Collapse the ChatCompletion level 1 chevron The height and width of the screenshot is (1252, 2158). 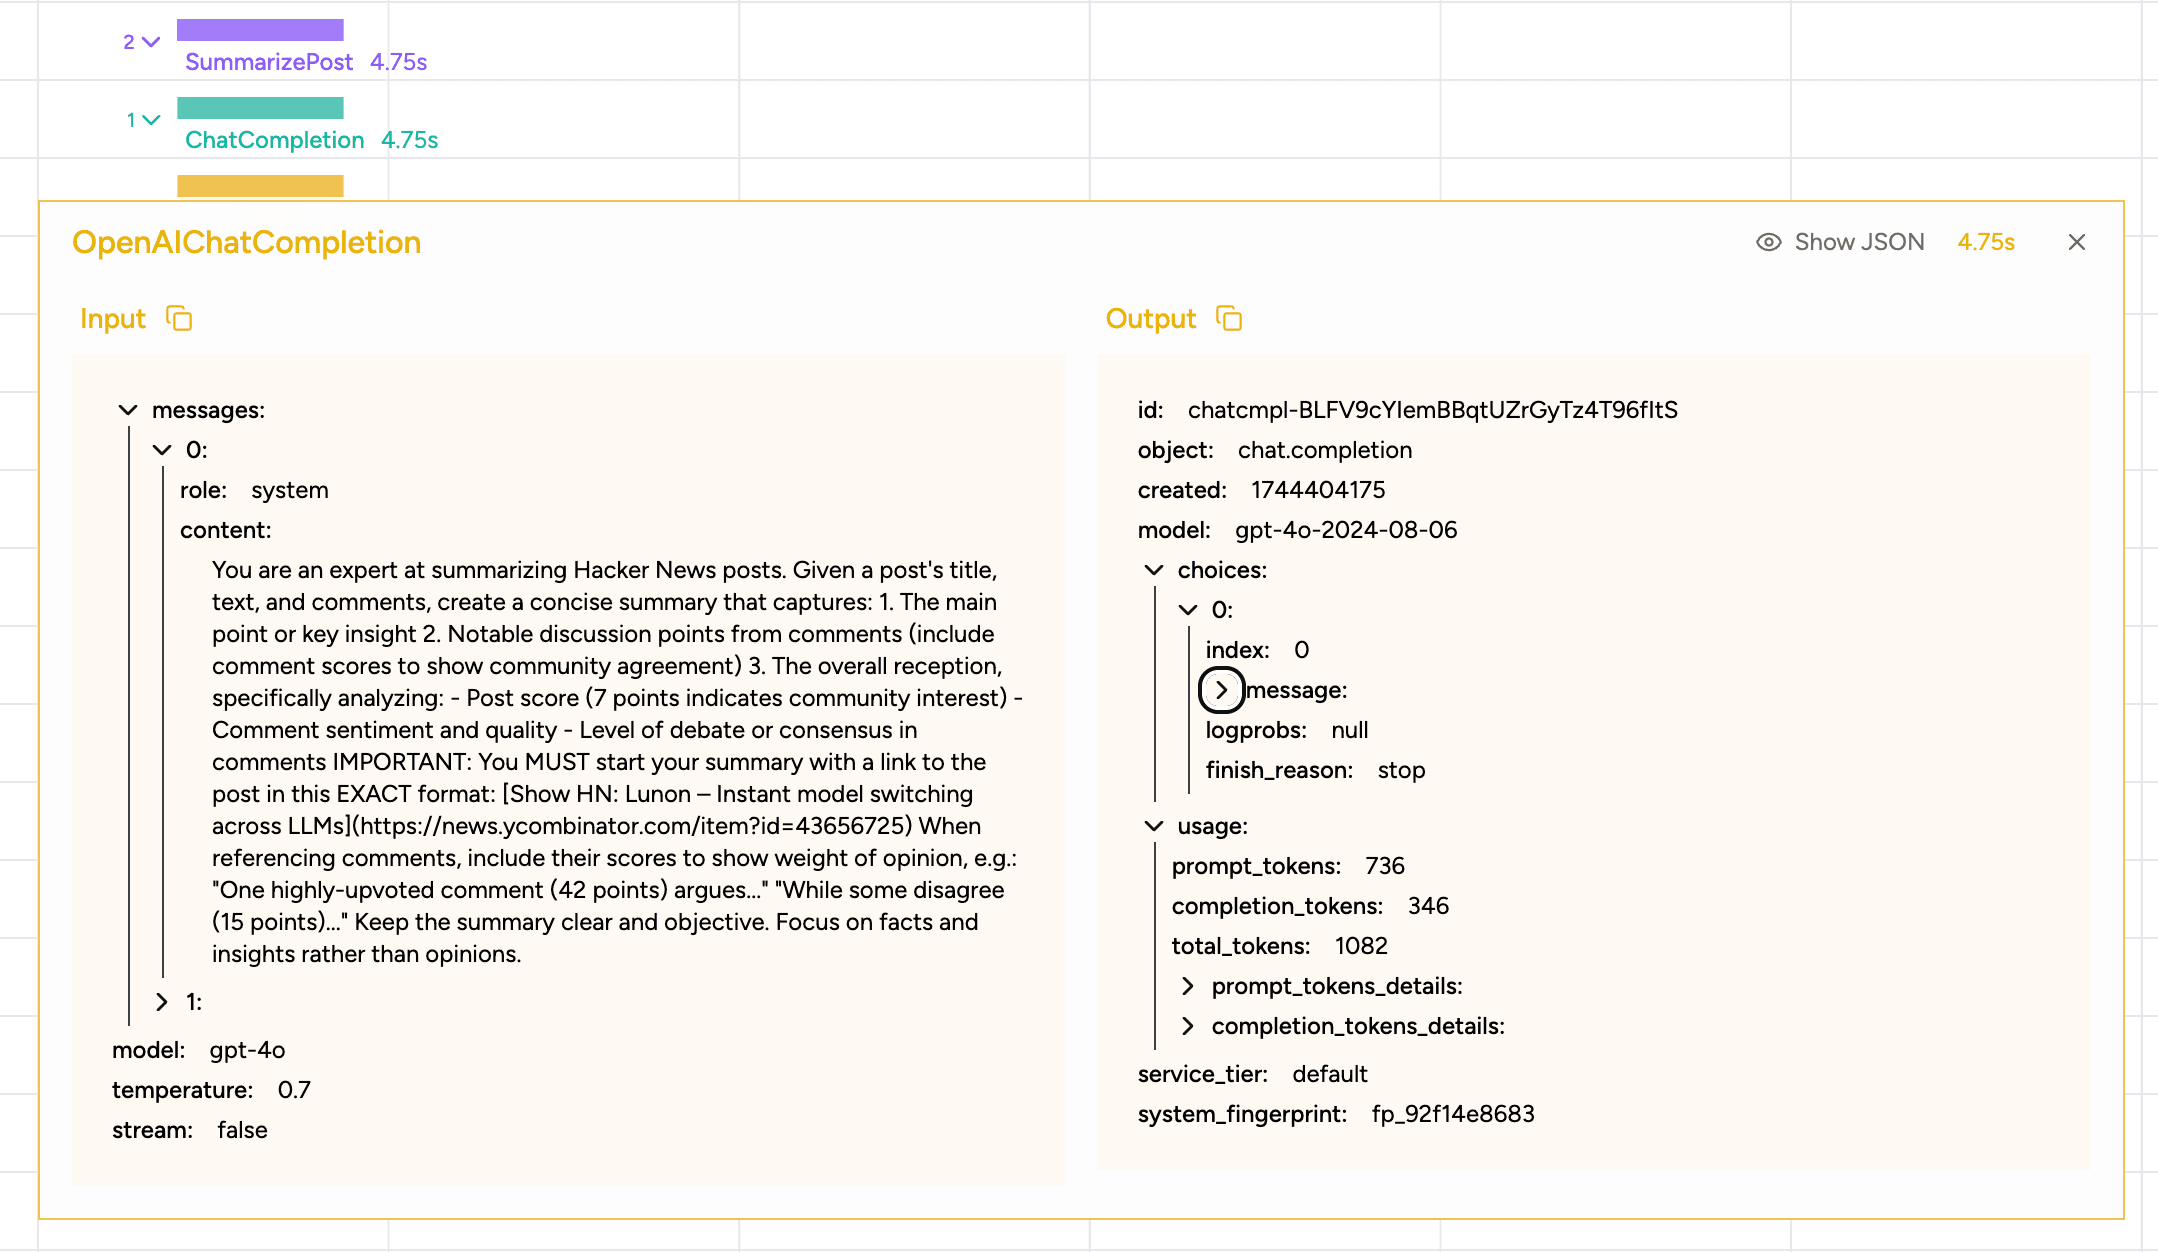click(x=151, y=120)
